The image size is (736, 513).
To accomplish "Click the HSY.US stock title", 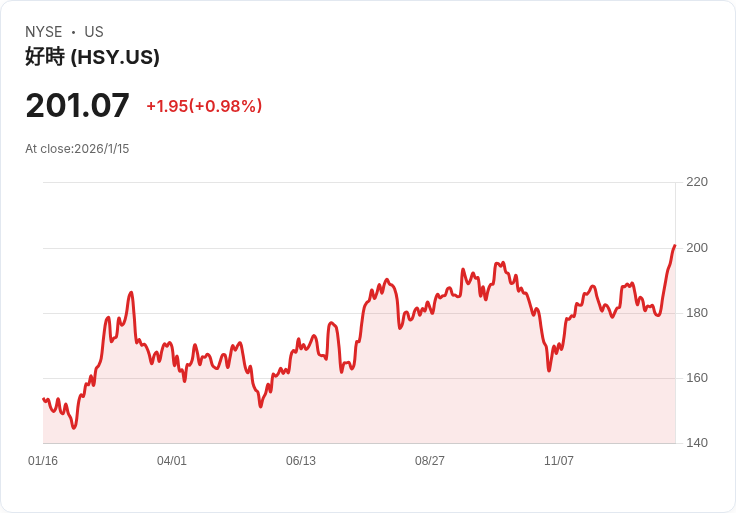I will tap(92, 57).
